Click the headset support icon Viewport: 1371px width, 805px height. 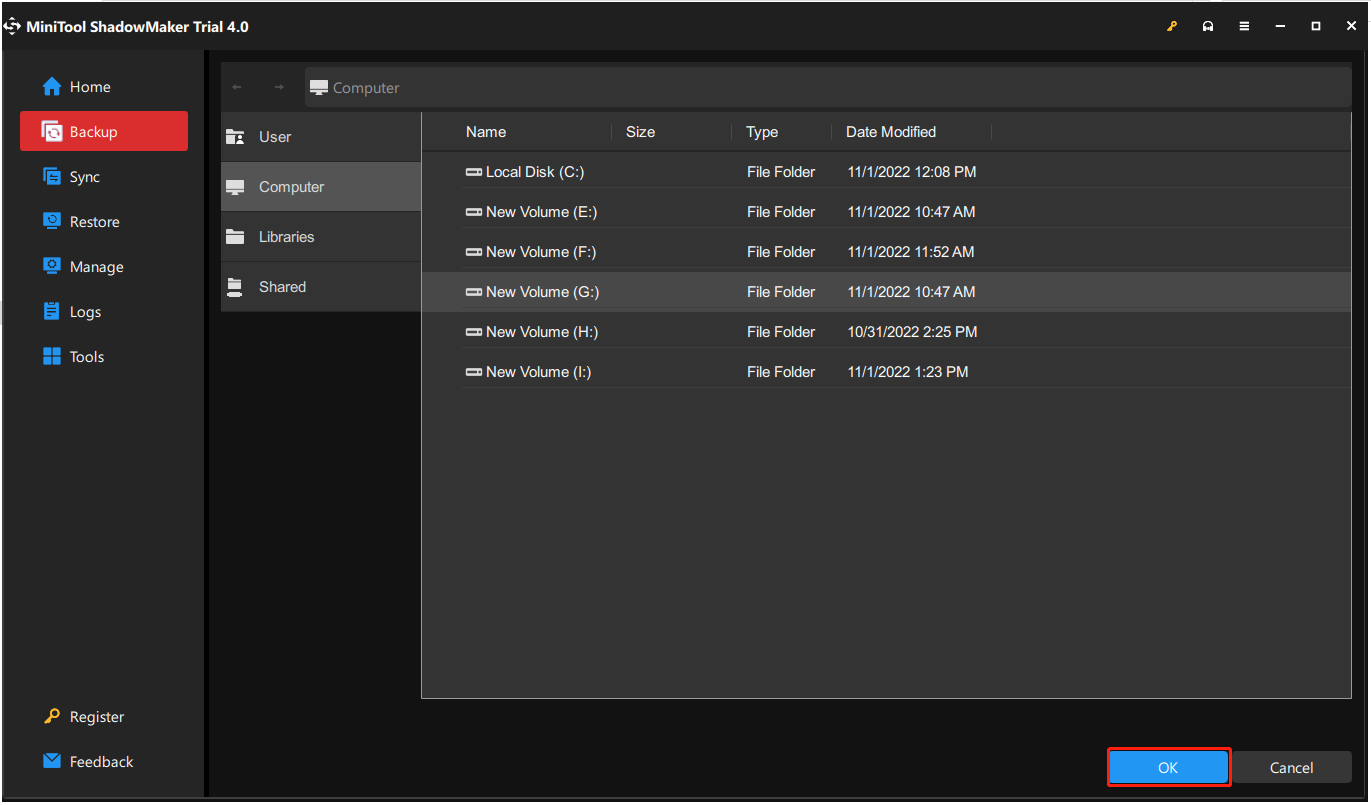tap(1208, 27)
